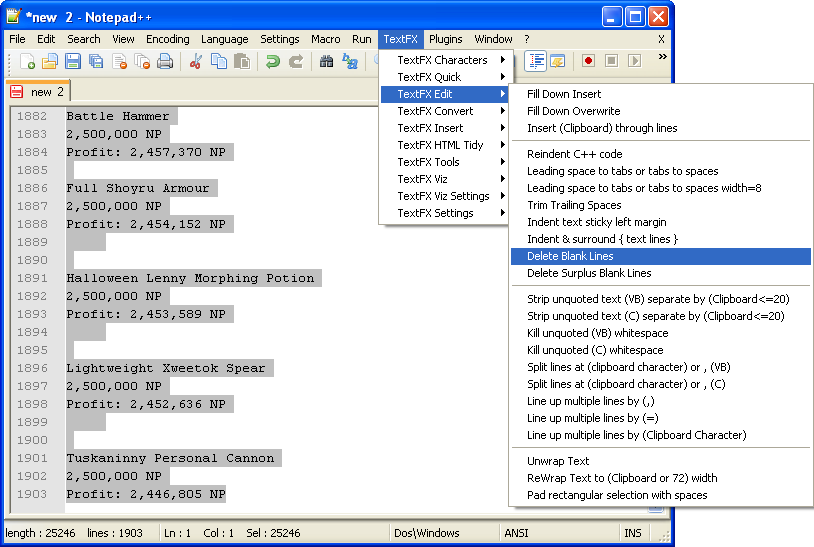
Task: Undo with the green arrow icon
Action: coord(273,61)
